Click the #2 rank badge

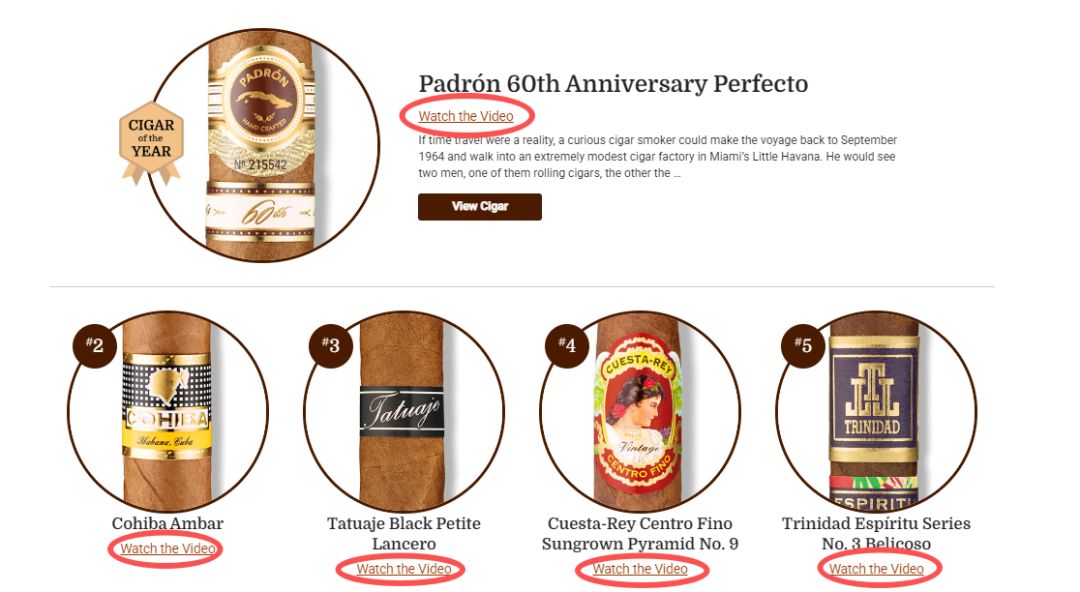coord(94,345)
